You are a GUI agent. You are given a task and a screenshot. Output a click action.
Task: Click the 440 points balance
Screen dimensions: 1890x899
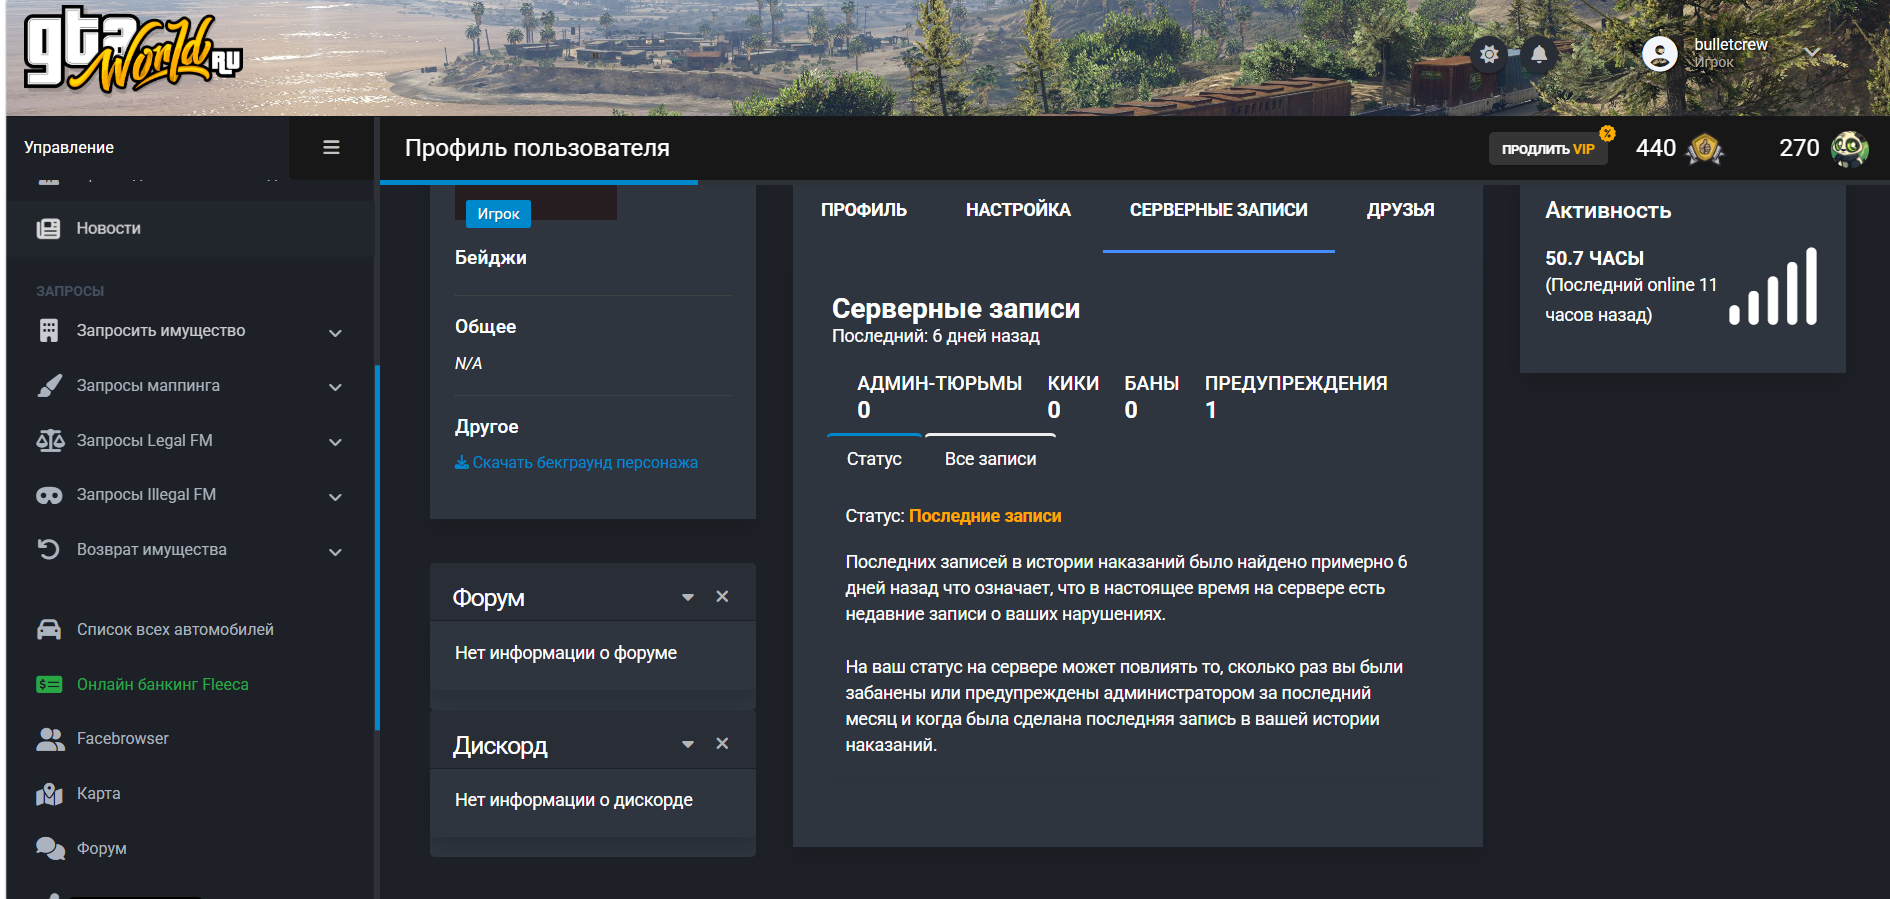click(x=1655, y=148)
